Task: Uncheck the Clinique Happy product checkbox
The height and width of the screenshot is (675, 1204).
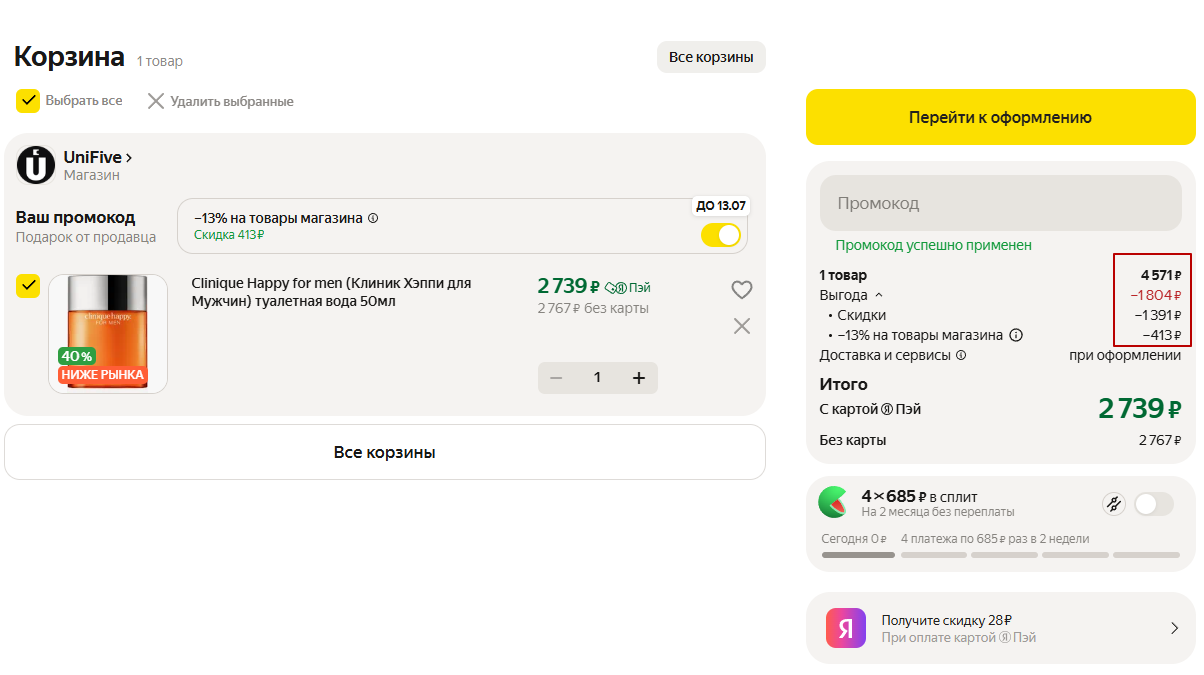Action: (x=28, y=286)
